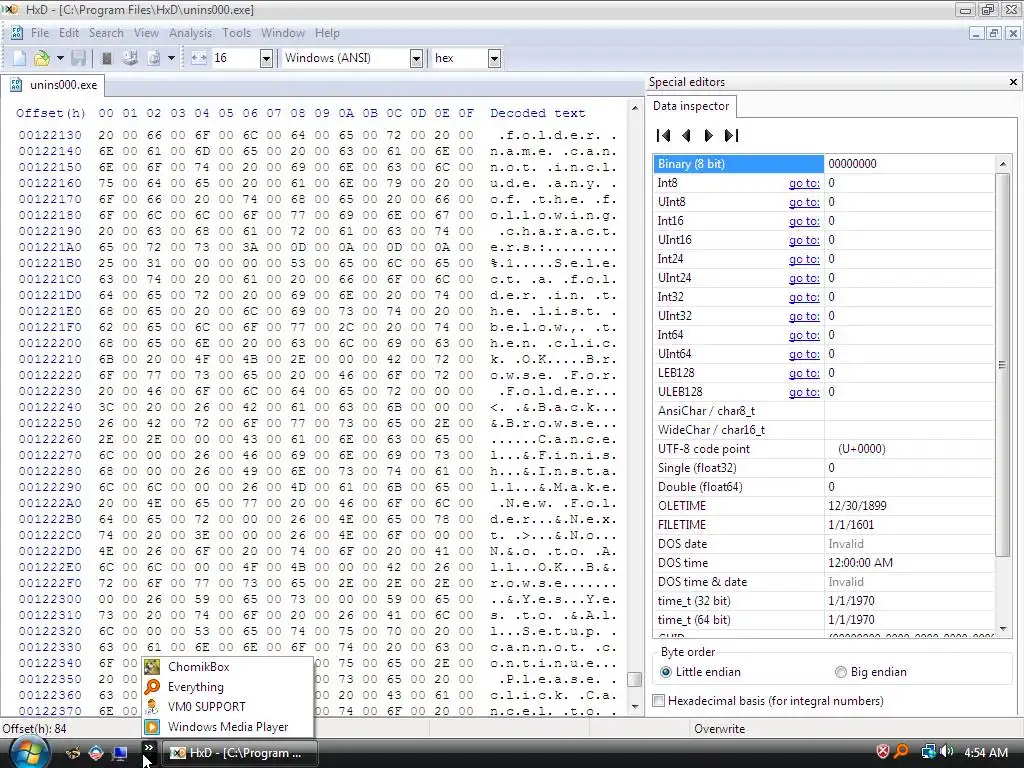Expand the quick launch overflow chevron

pyautogui.click(x=149, y=748)
